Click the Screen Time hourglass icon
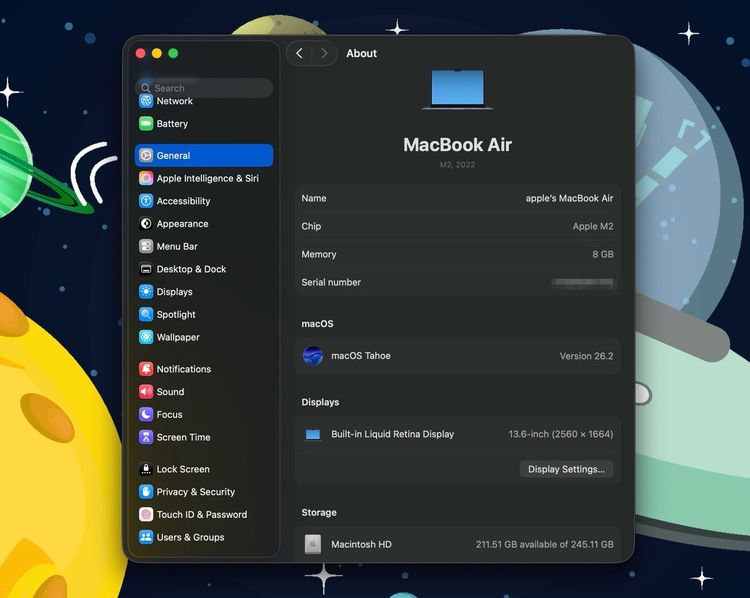750x598 pixels. [146, 437]
